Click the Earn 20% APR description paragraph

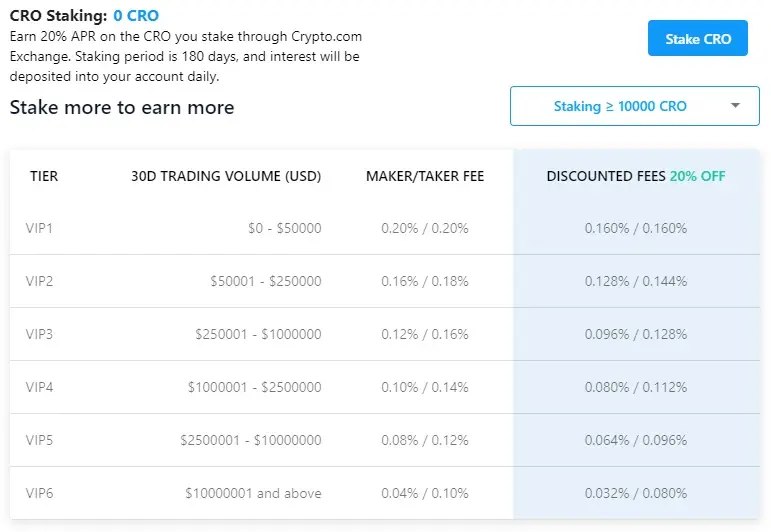pos(186,57)
